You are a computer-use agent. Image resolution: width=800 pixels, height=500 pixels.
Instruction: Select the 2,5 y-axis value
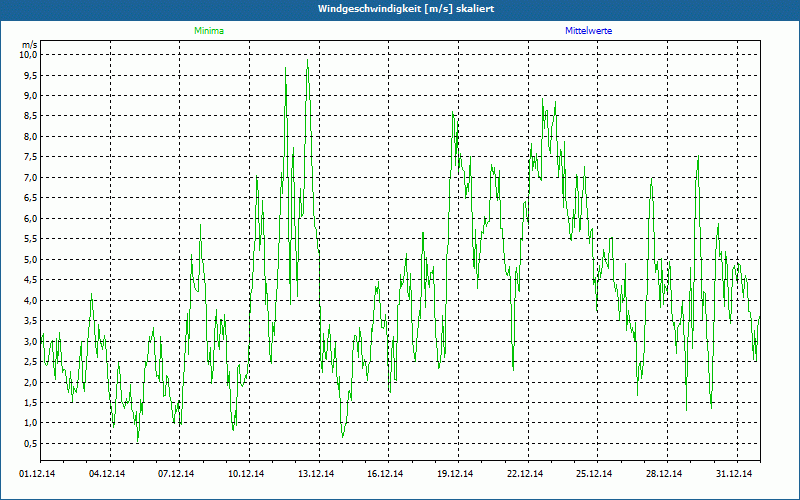31,362
